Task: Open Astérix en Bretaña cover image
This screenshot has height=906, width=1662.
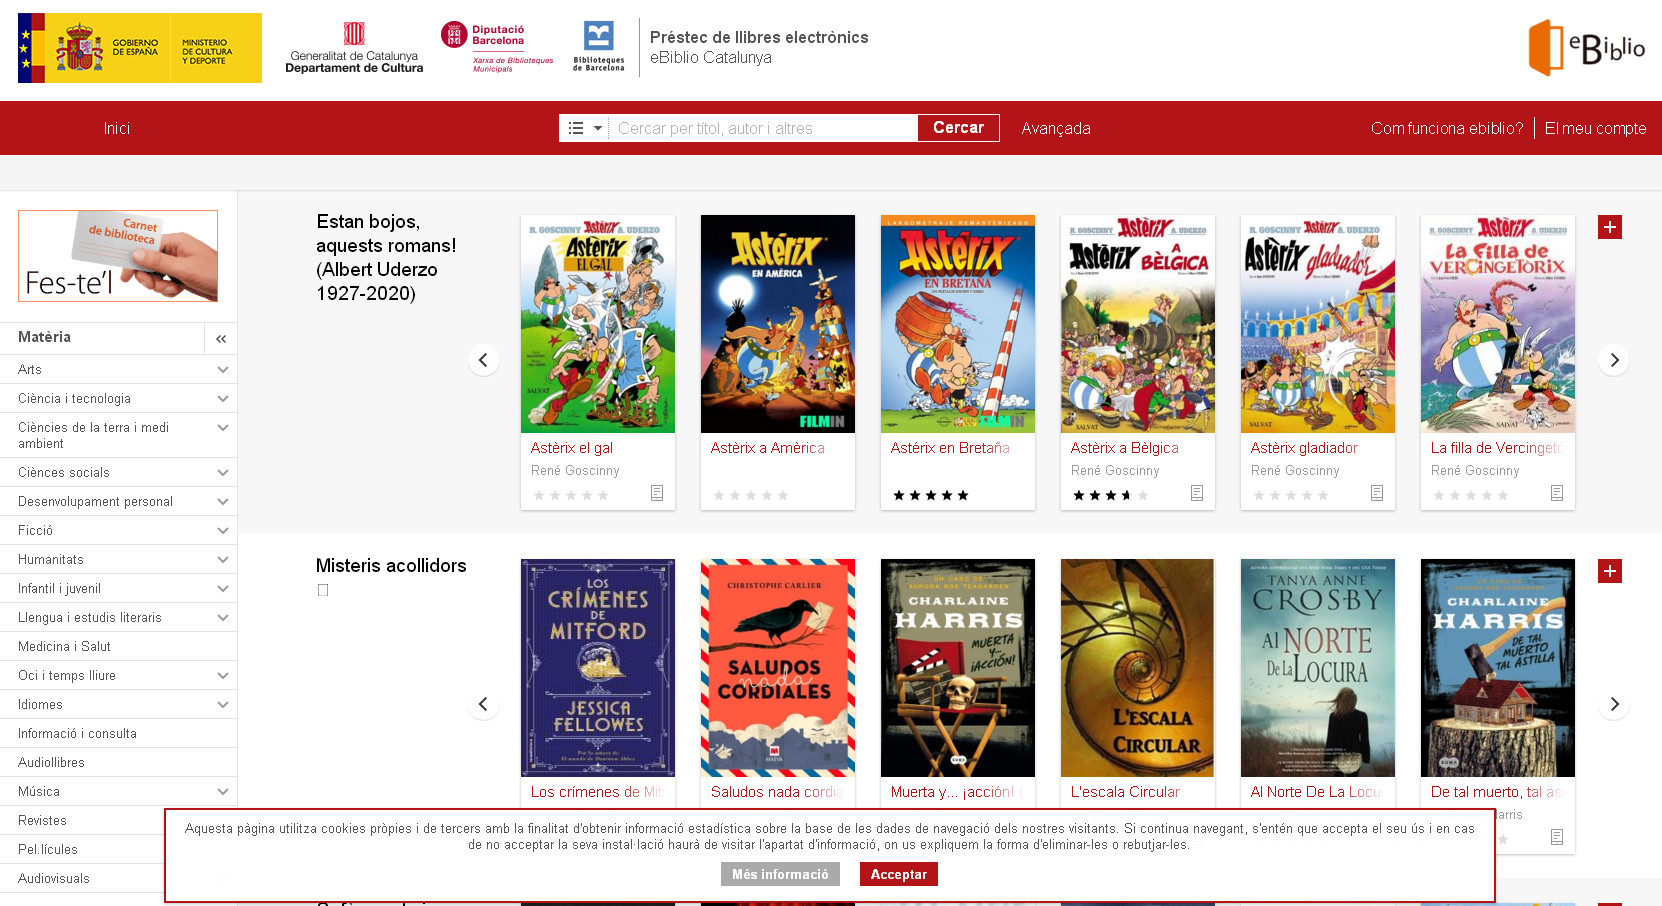Action: click(x=958, y=324)
